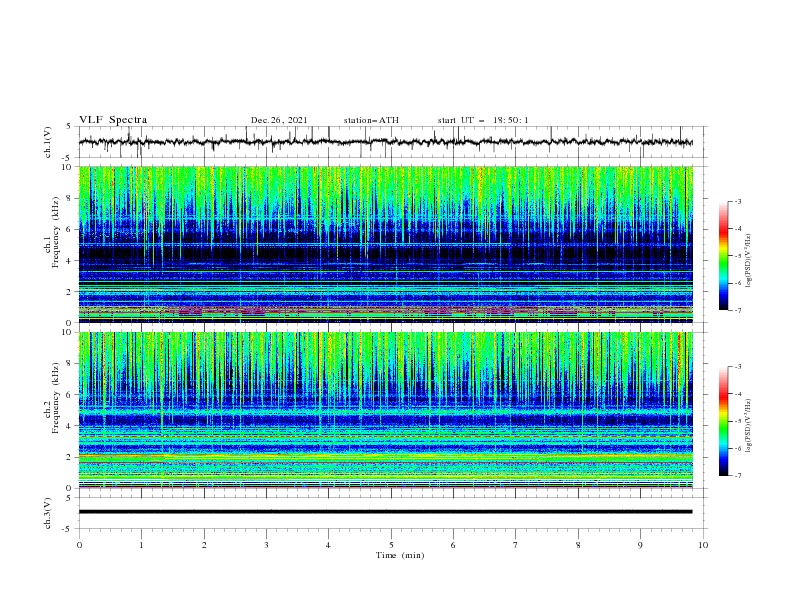Screen dimensions: 792x612
Task: Click the "VLF Spectra" title text
Action: pos(113,120)
